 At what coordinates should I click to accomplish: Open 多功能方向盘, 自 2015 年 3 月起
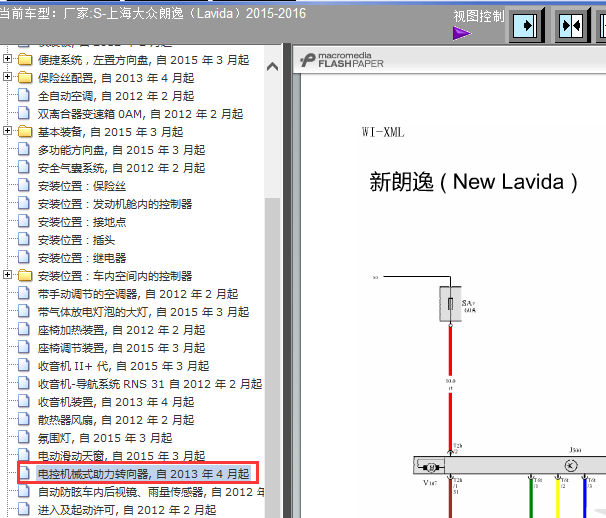(x=121, y=150)
